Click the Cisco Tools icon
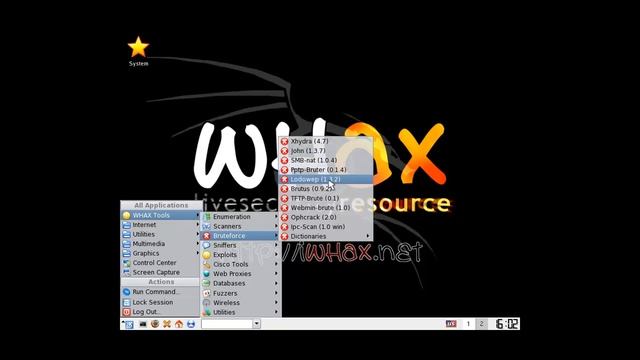The image size is (640, 360). (207, 264)
